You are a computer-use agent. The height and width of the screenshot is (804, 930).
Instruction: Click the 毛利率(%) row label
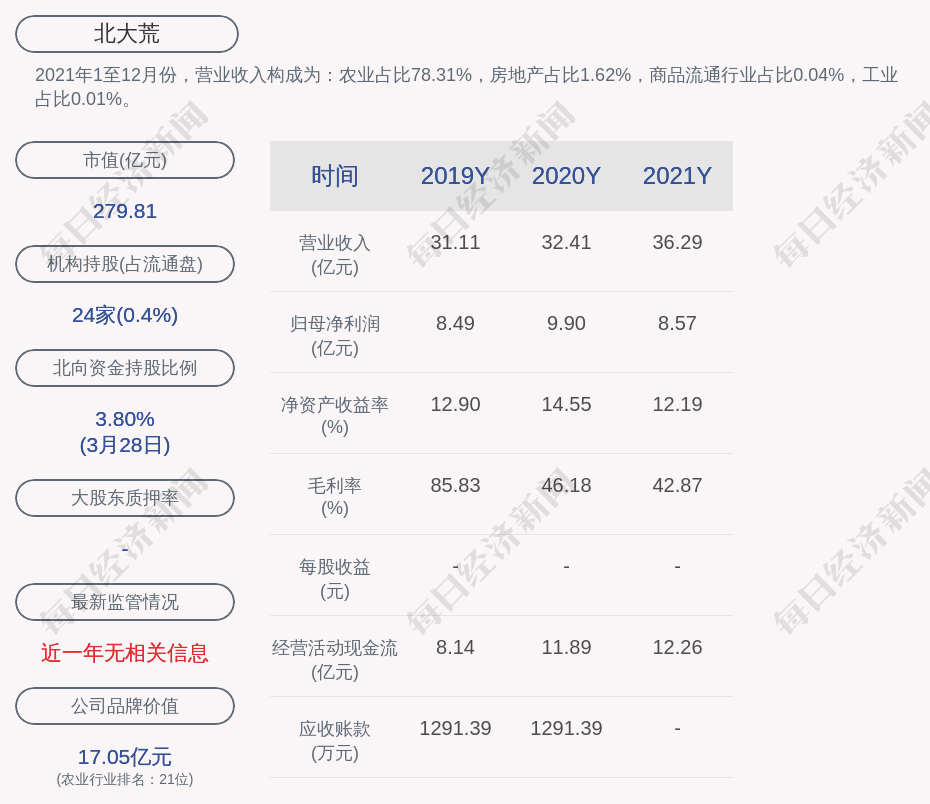[335, 497]
